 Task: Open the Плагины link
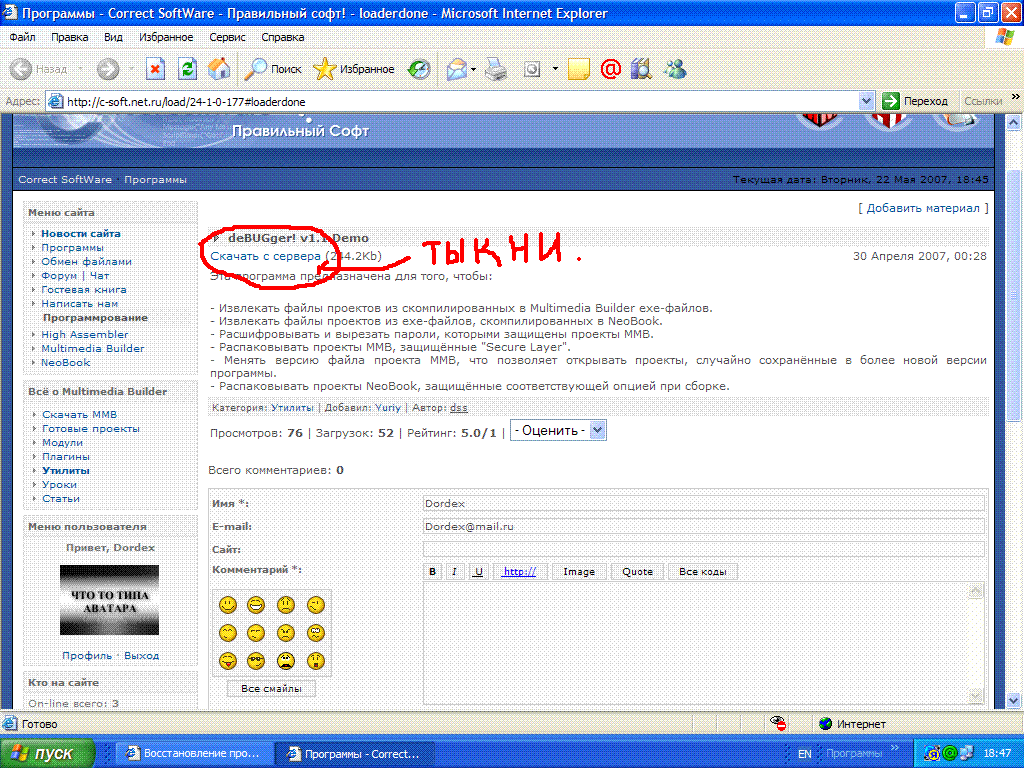(x=66, y=456)
